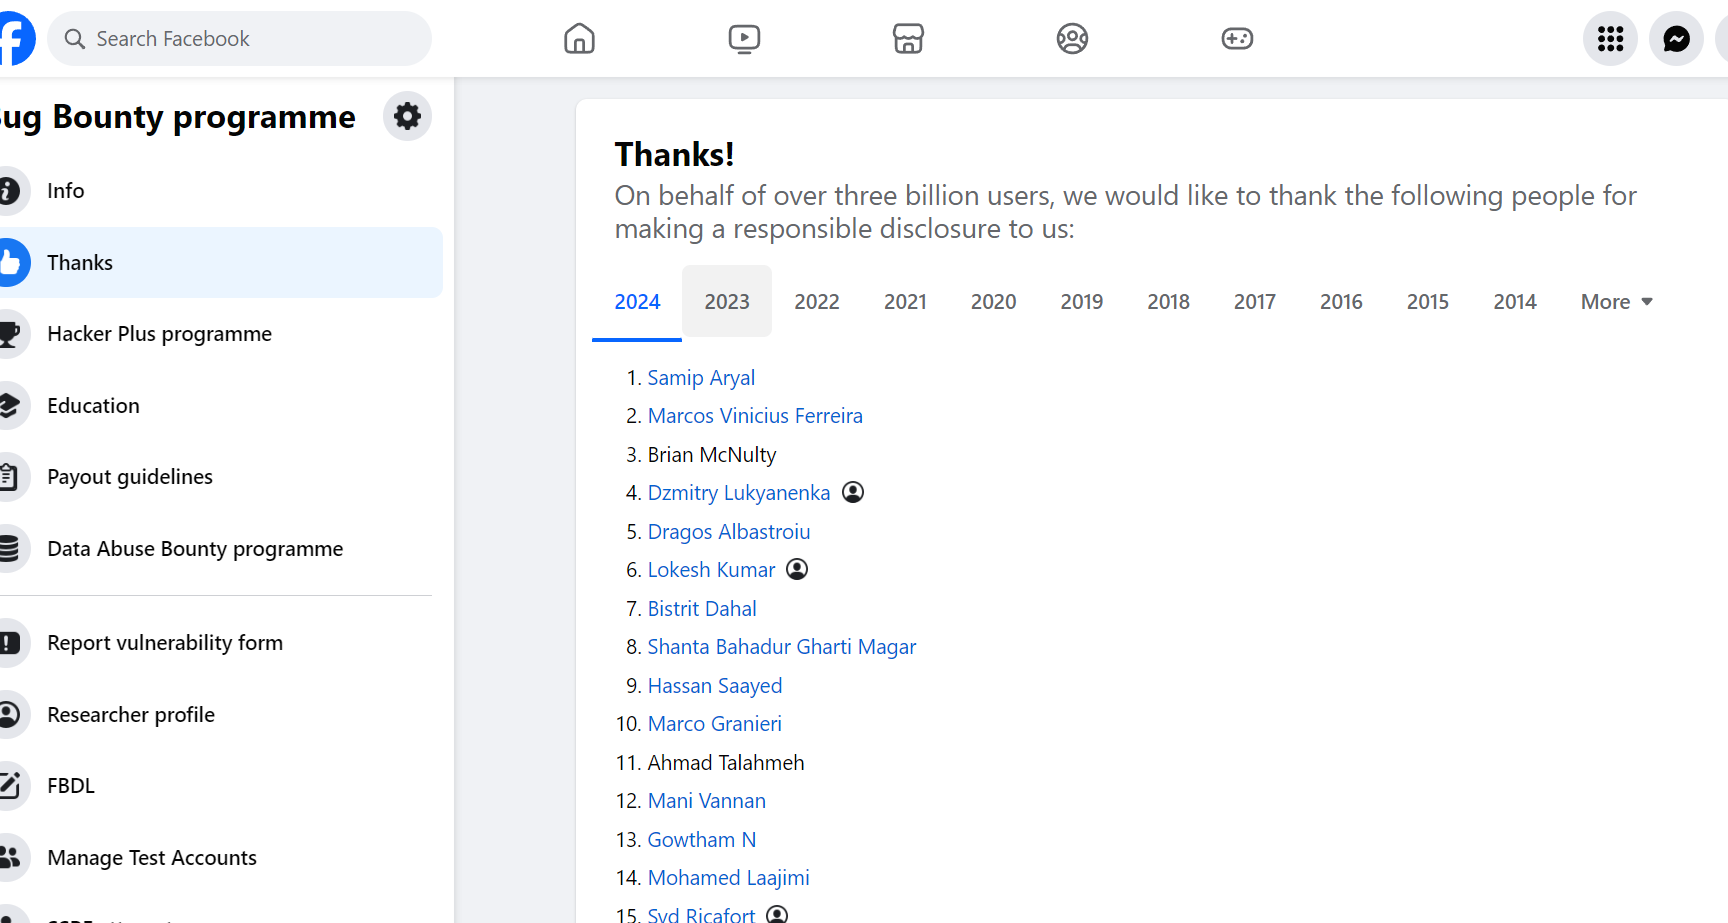Open the Facebook Home icon
The image size is (1728, 923).
pyautogui.click(x=579, y=39)
